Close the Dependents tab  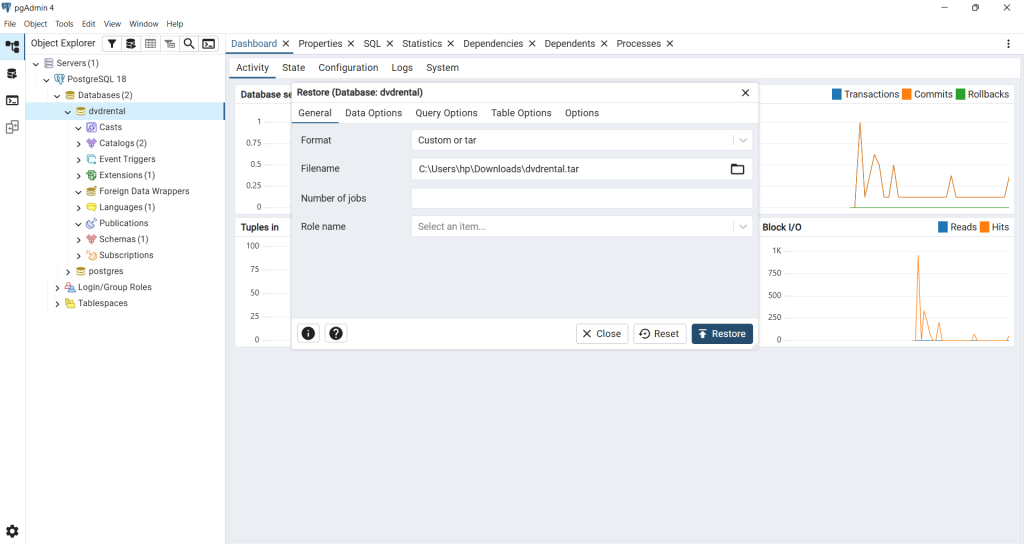pyautogui.click(x=604, y=44)
